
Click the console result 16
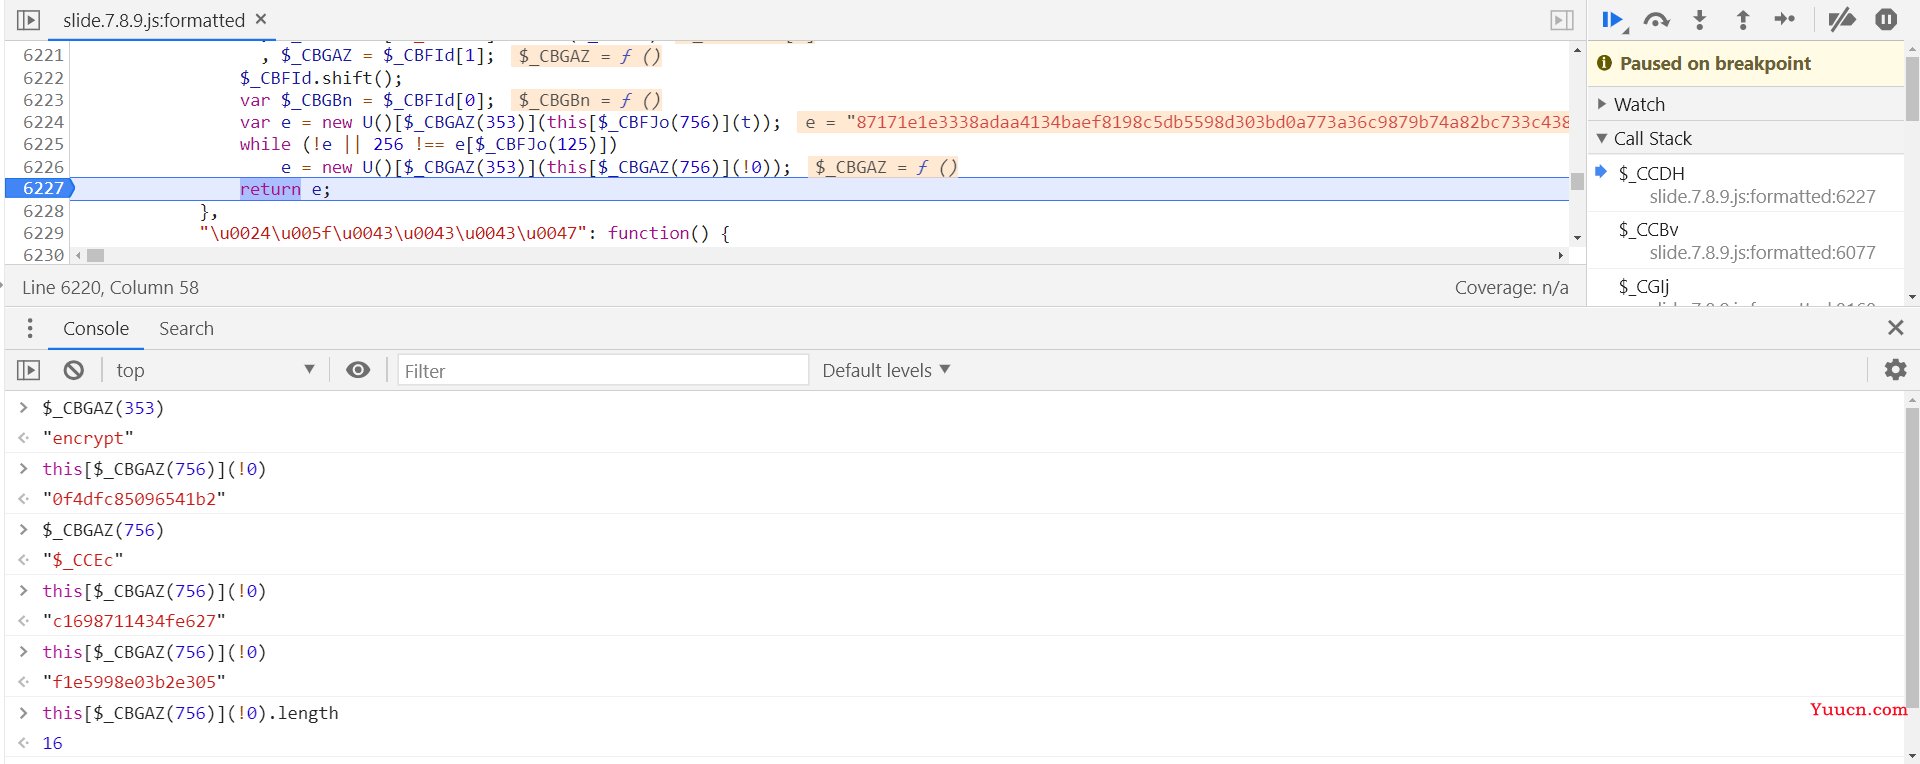[x=52, y=743]
